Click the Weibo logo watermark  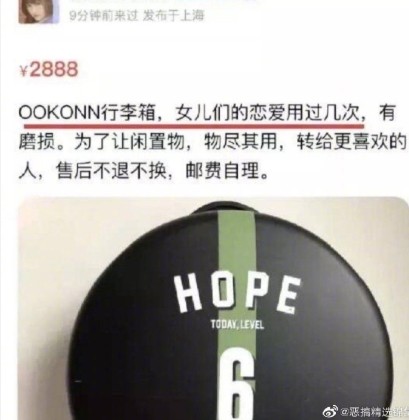point(328,412)
